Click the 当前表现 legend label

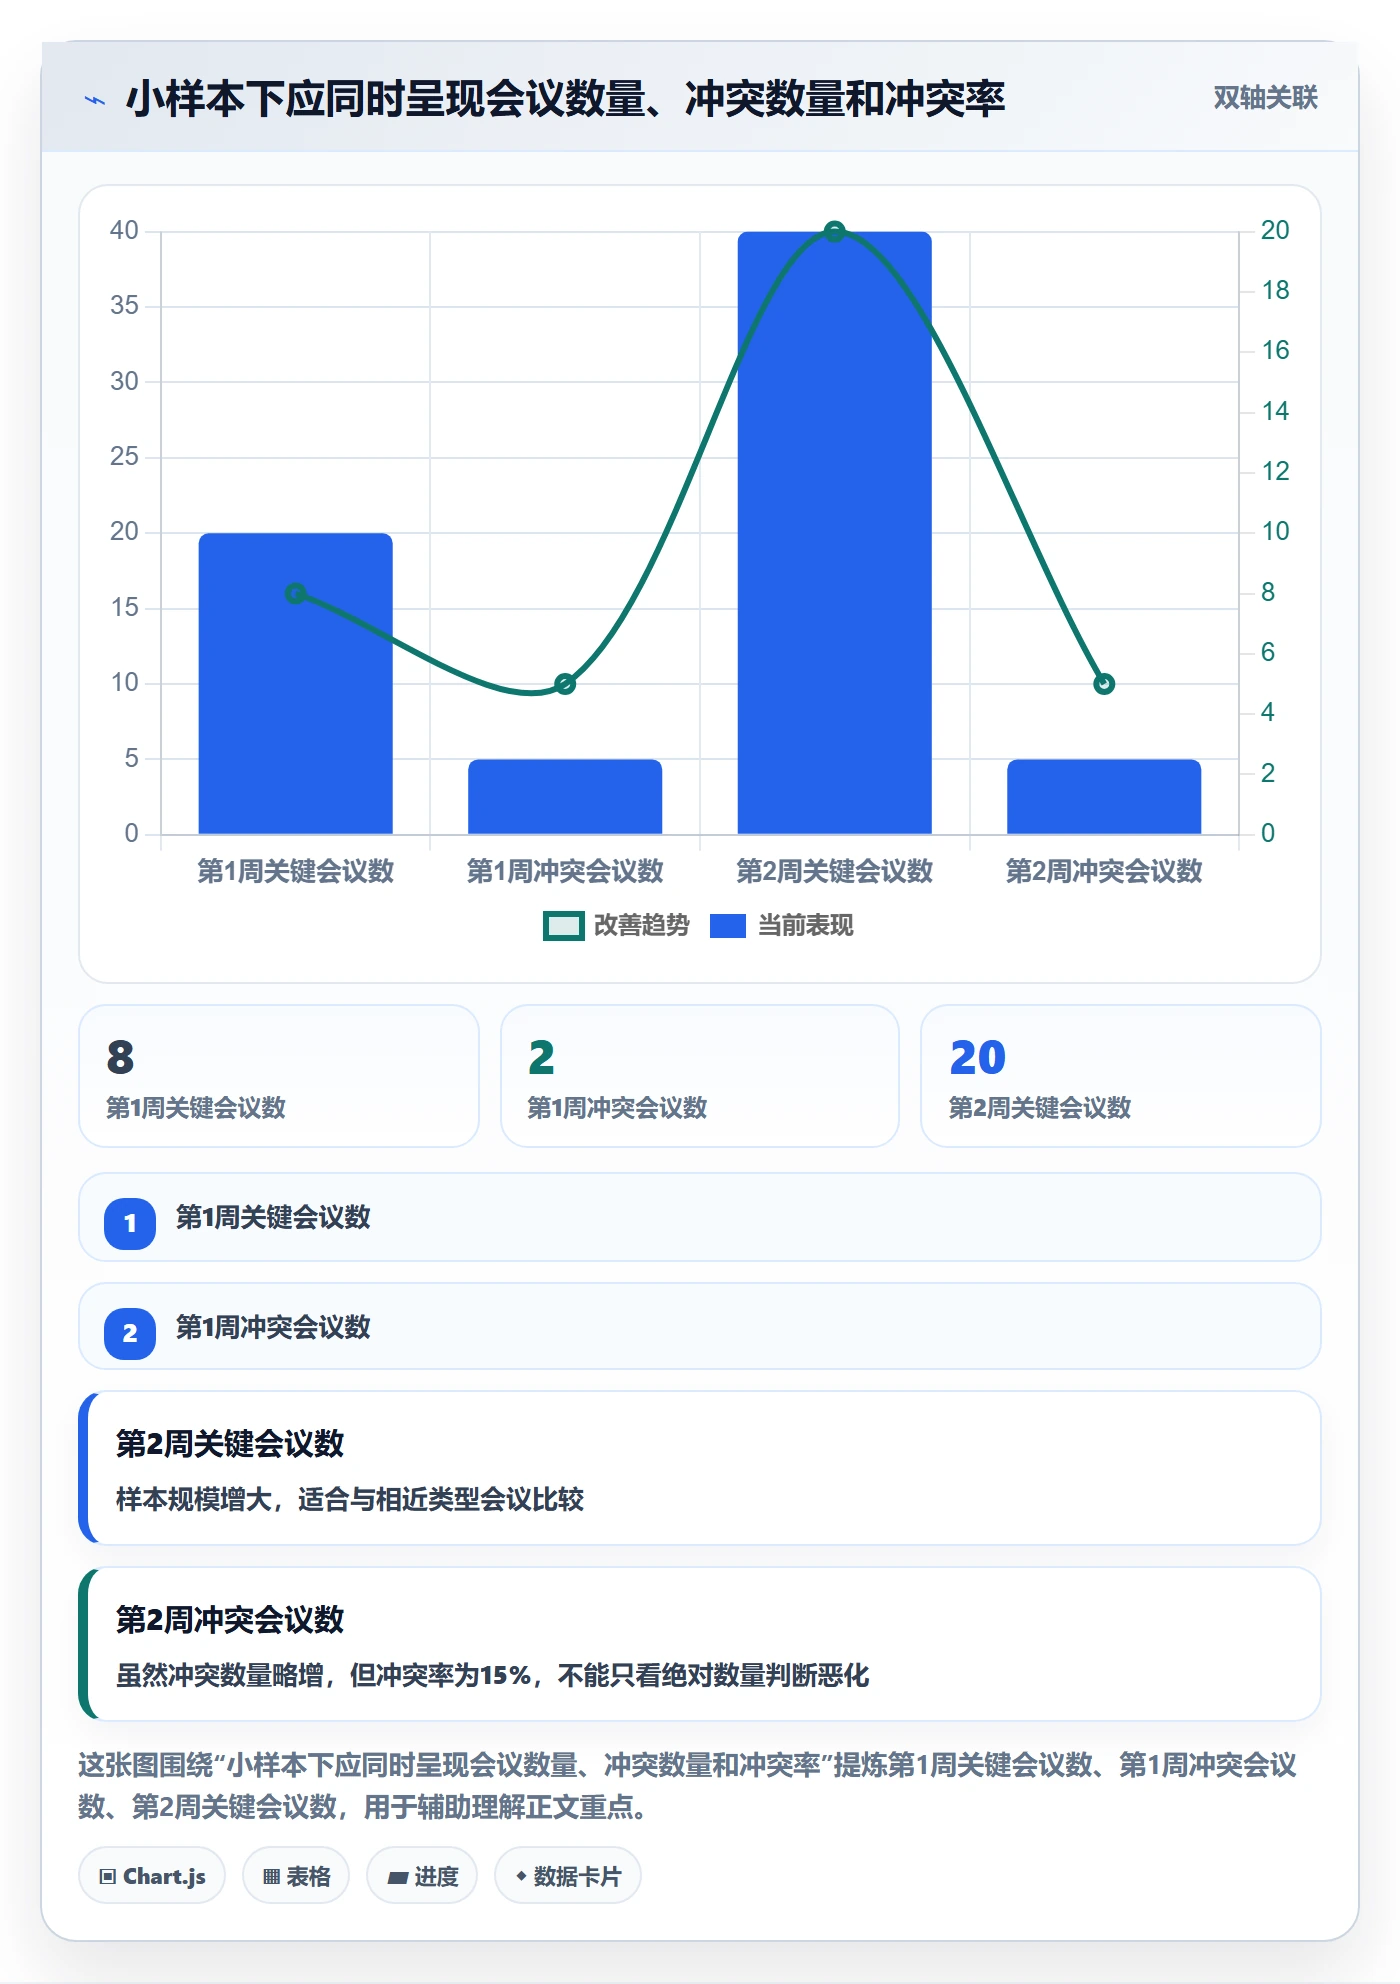pos(806,926)
